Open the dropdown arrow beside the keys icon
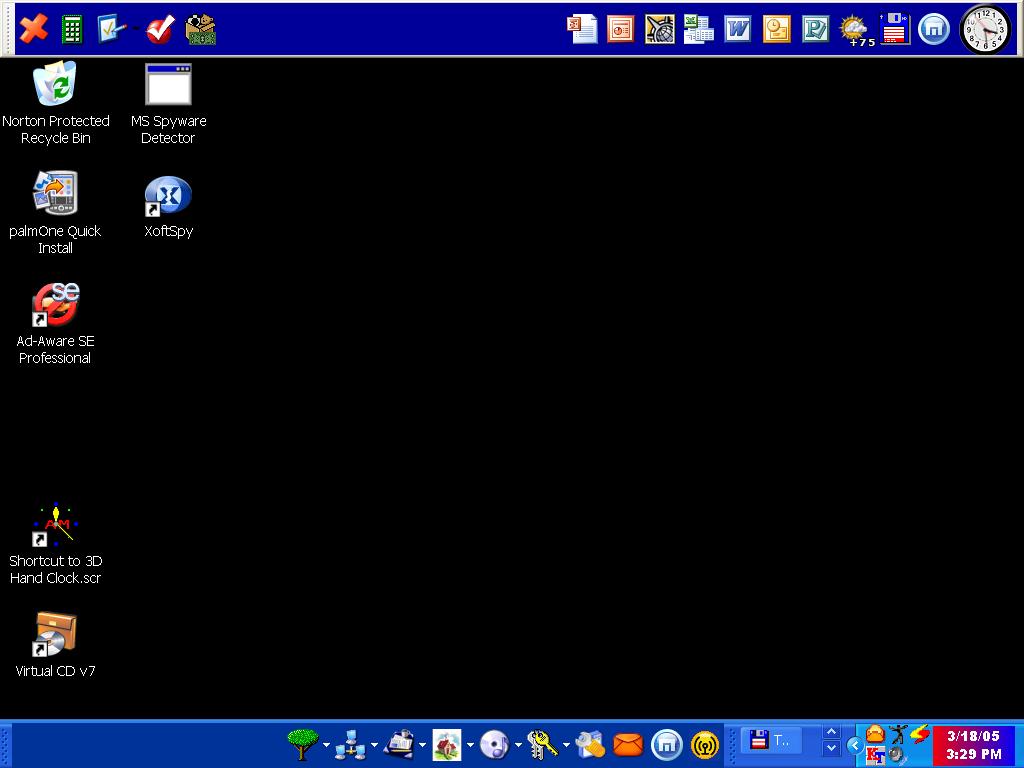1024x768 pixels. [566, 745]
